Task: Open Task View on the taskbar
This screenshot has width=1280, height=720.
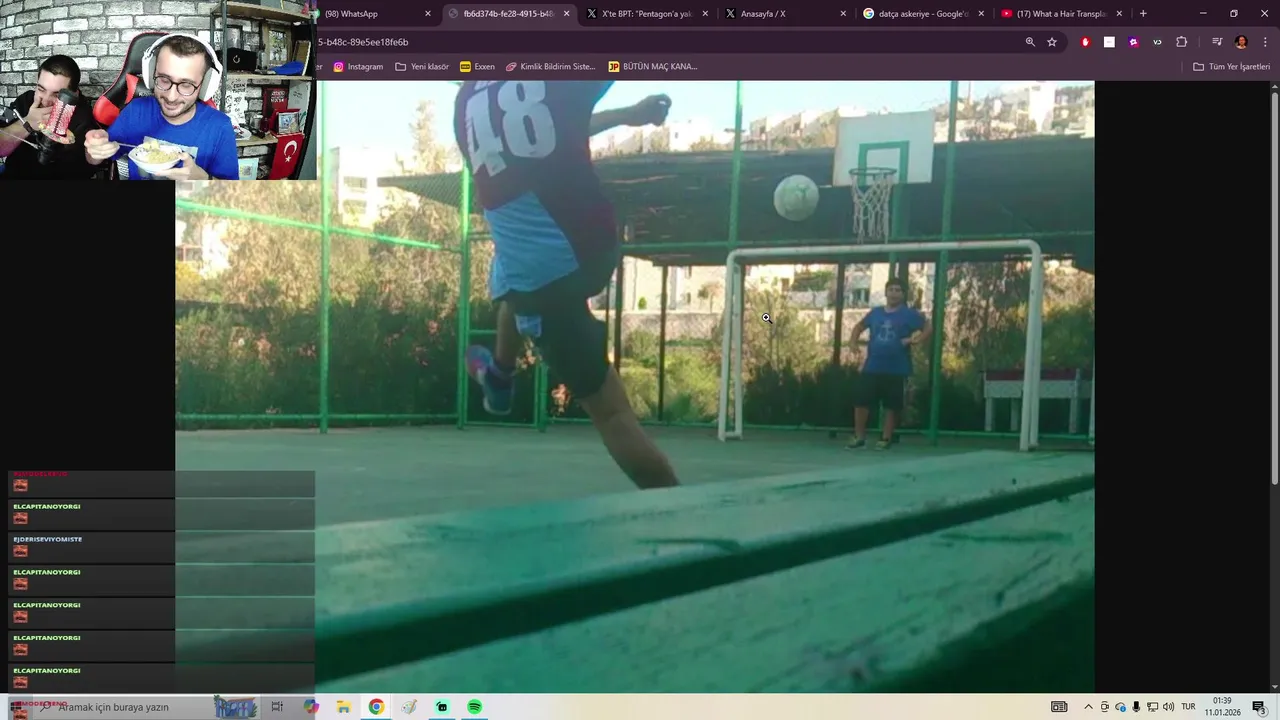Action: [x=277, y=707]
